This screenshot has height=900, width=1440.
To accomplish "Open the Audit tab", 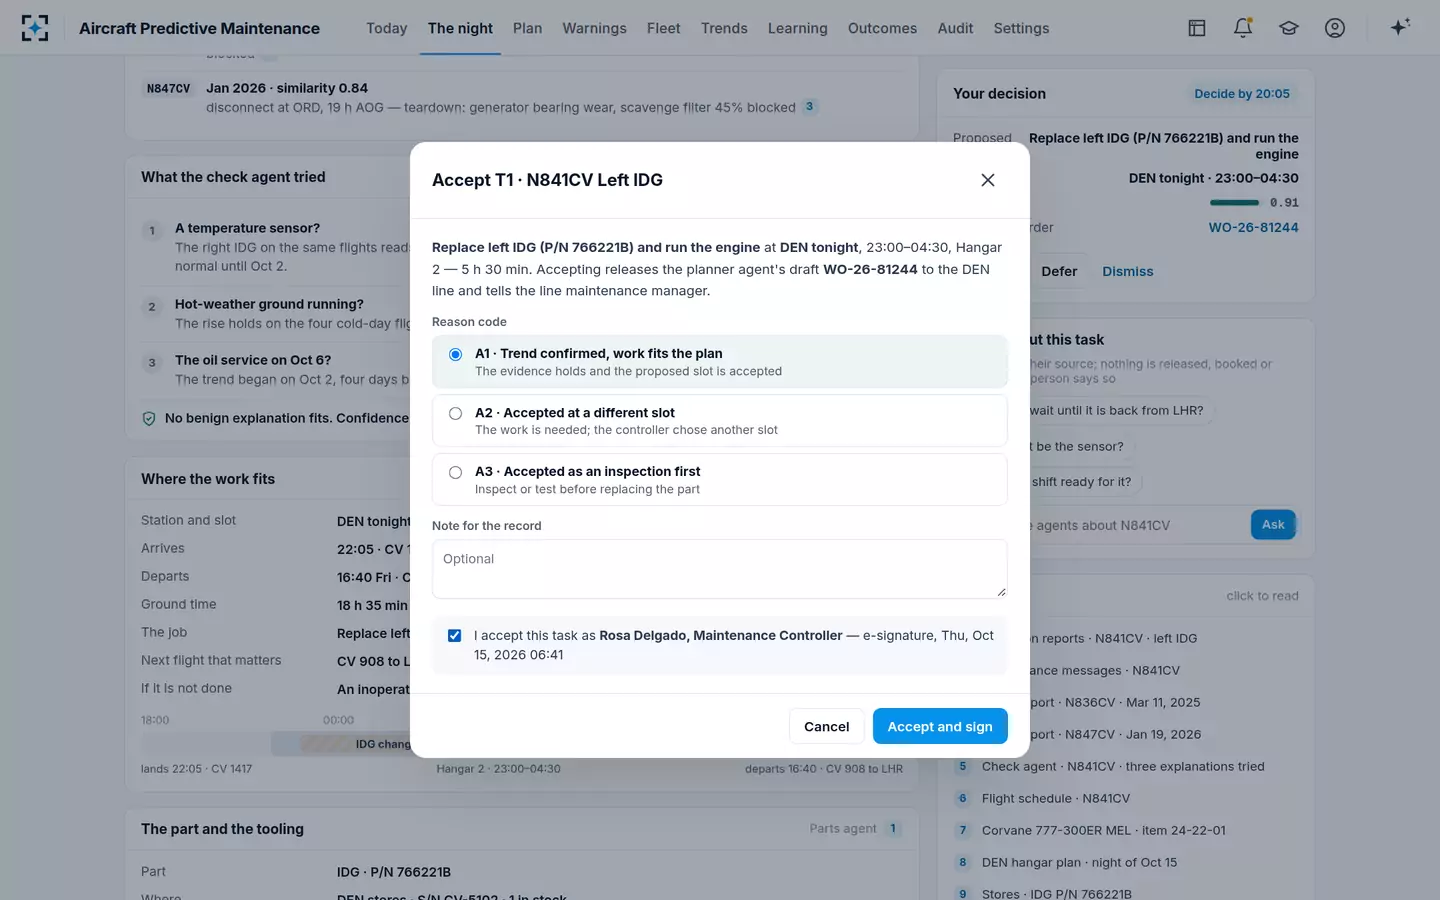I will click(x=955, y=28).
